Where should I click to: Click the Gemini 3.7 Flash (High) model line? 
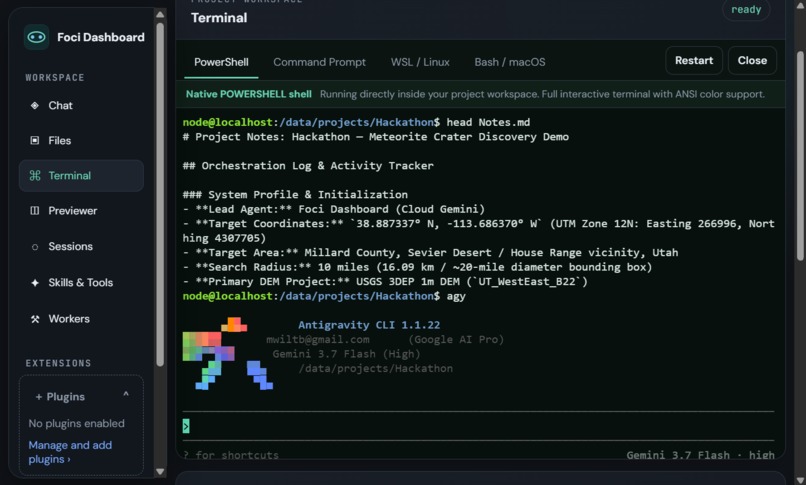pyautogui.click(x=346, y=354)
